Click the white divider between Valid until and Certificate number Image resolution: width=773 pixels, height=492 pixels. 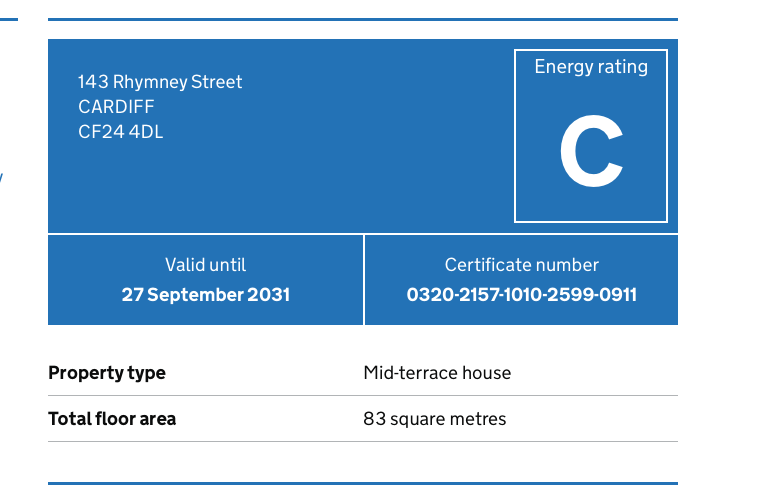pyautogui.click(x=364, y=280)
